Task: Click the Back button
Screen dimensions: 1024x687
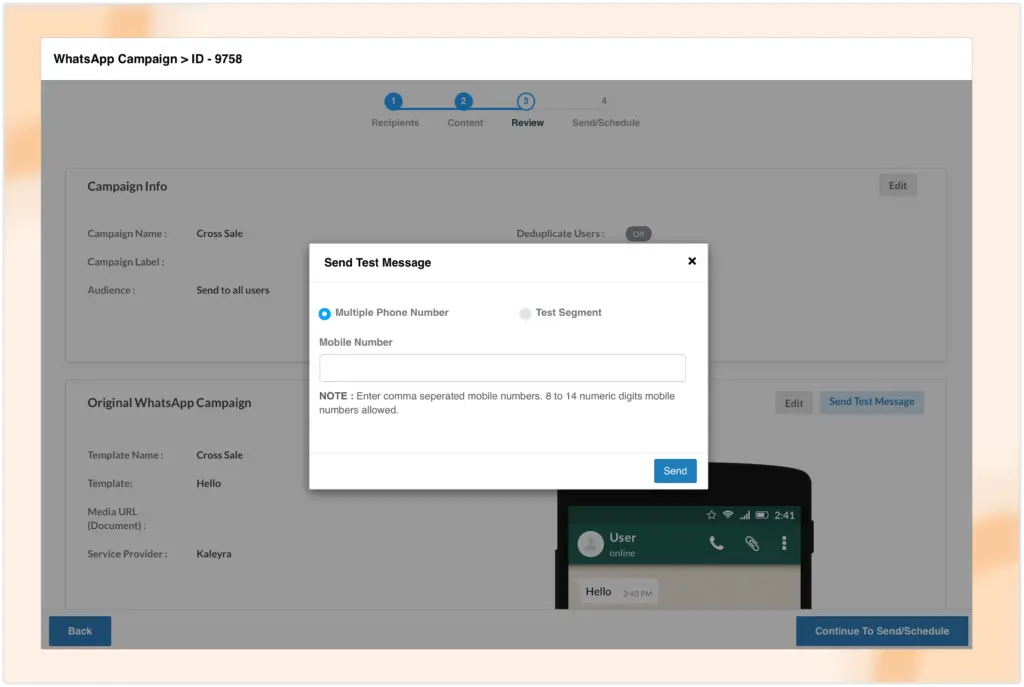Action: [80, 631]
